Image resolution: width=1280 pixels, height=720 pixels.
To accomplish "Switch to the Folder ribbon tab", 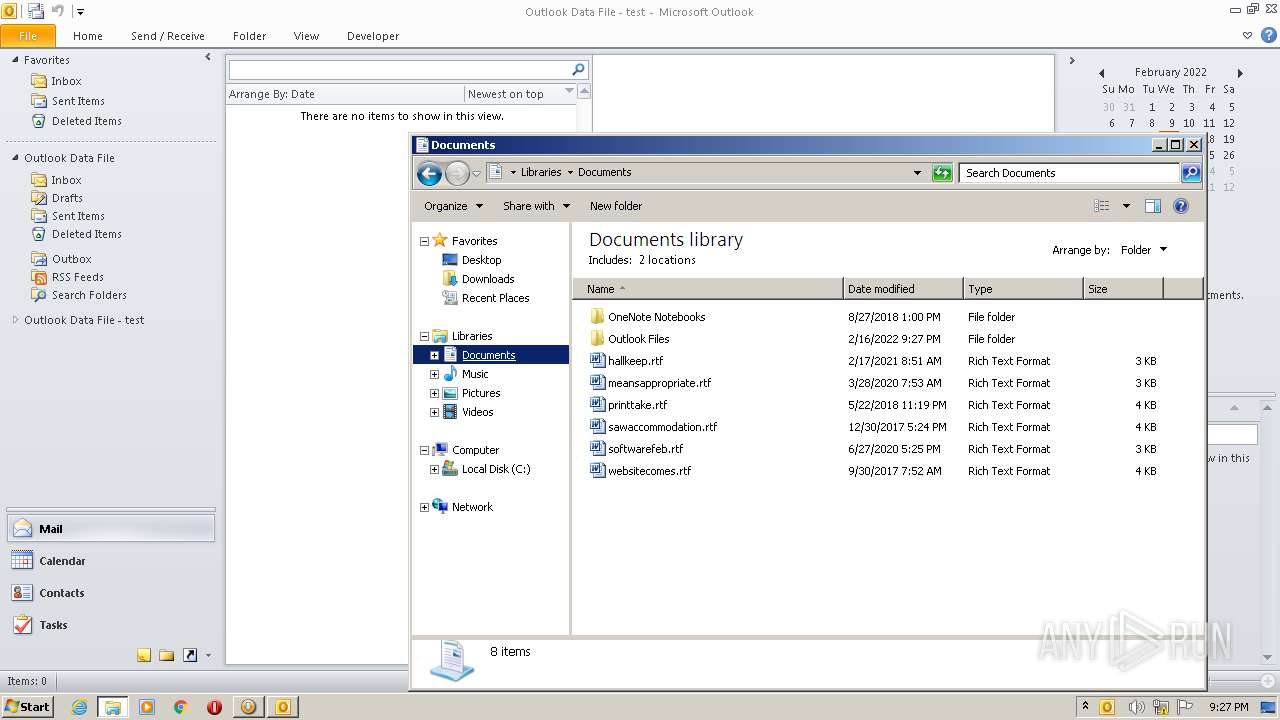I will pos(250,36).
